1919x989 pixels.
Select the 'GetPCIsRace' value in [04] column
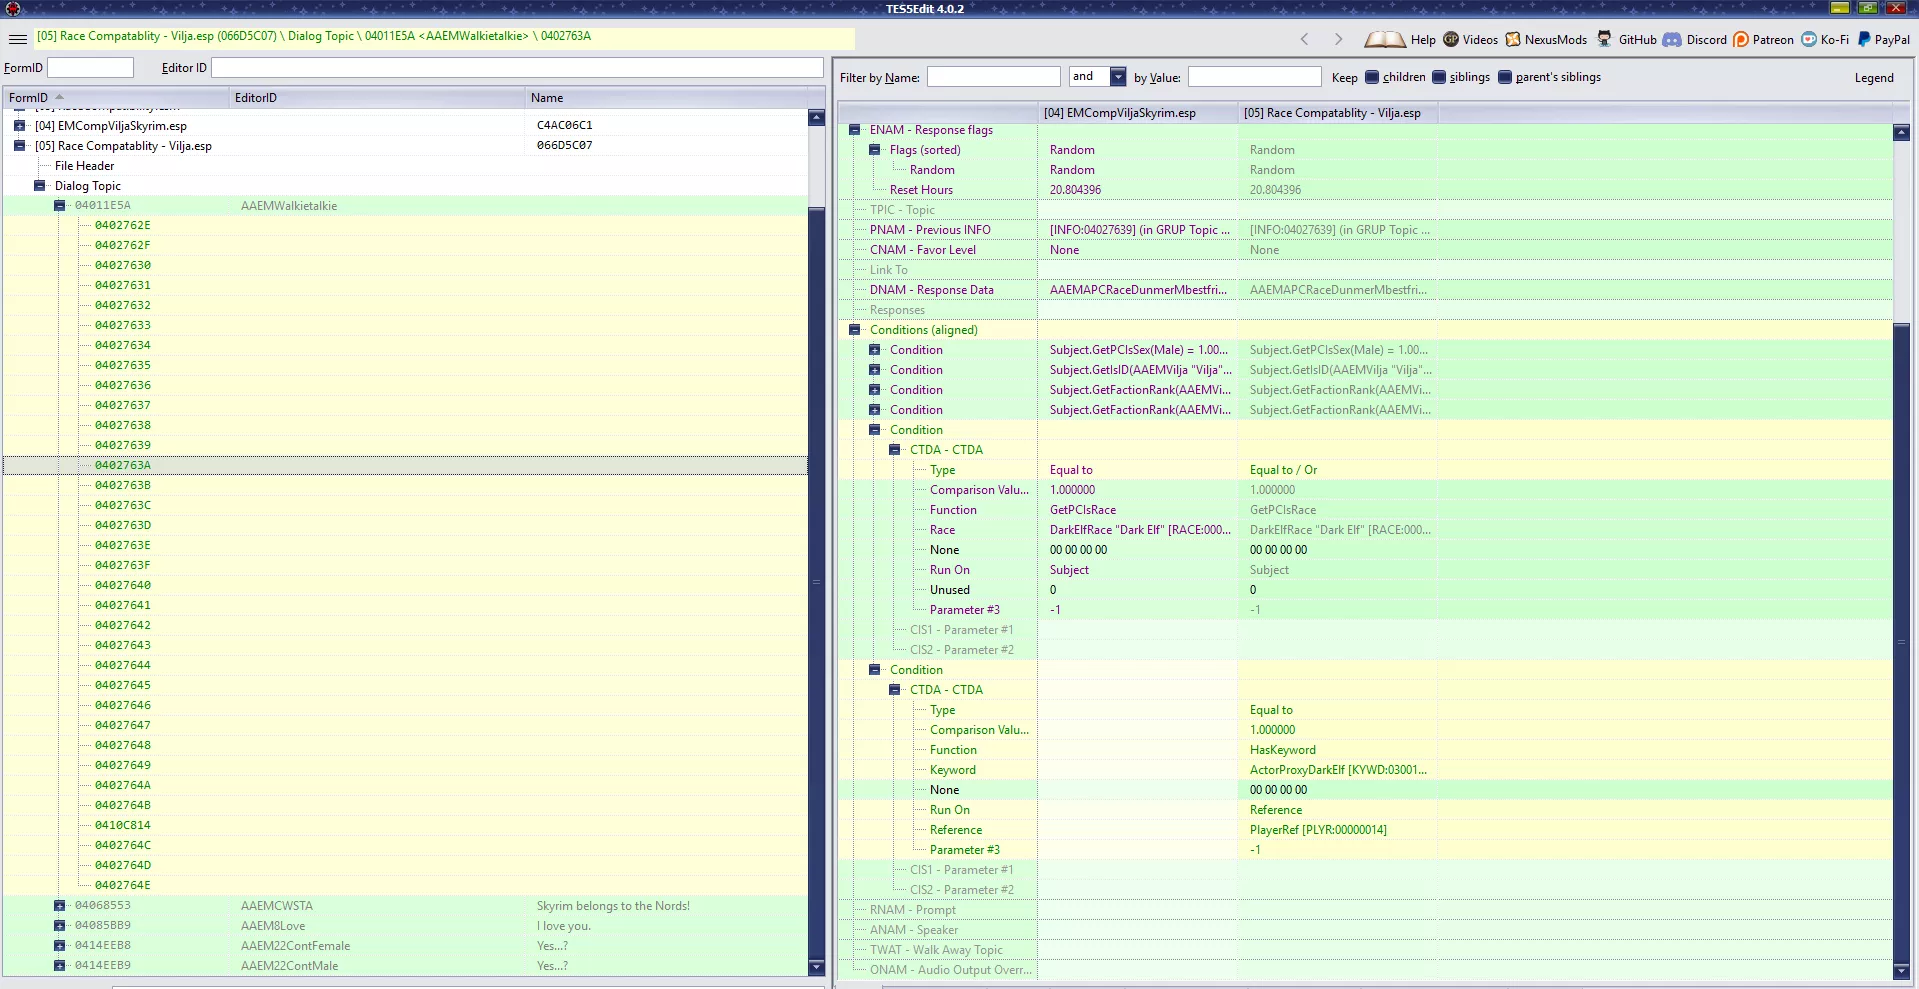[1083, 510]
